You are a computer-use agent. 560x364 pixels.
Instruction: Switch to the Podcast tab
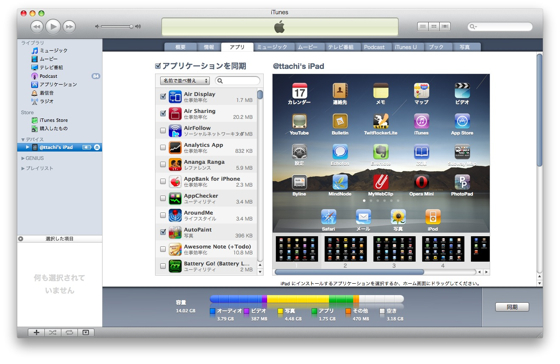(x=374, y=47)
